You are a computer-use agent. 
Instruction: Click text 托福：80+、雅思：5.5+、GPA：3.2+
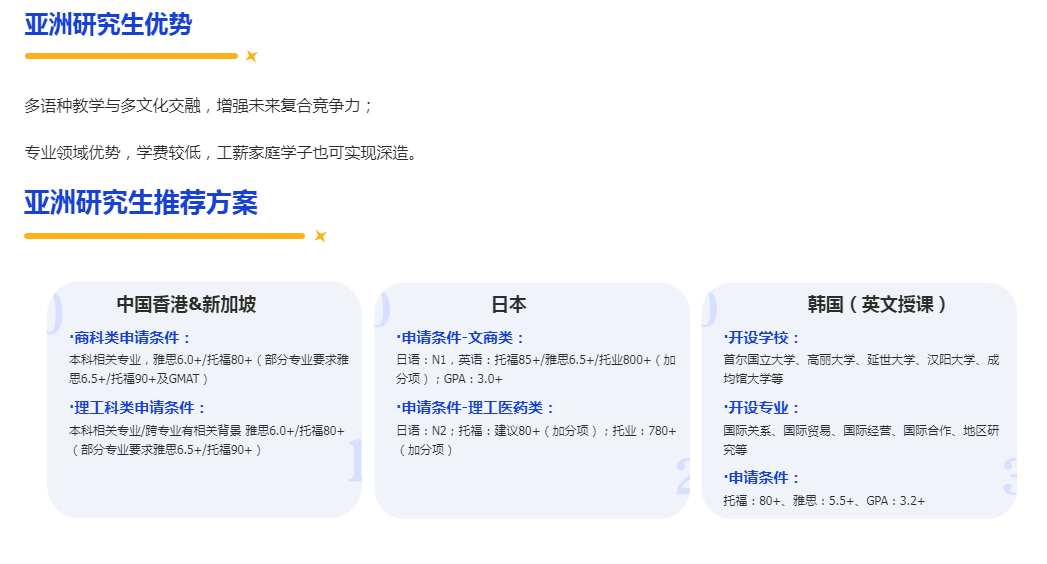click(824, 501)
